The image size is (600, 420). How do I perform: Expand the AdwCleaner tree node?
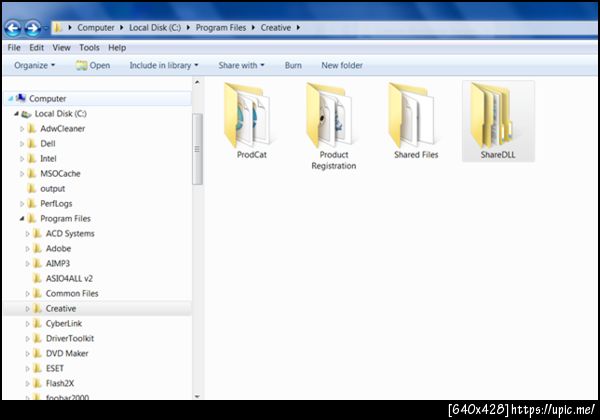(22, 129)
